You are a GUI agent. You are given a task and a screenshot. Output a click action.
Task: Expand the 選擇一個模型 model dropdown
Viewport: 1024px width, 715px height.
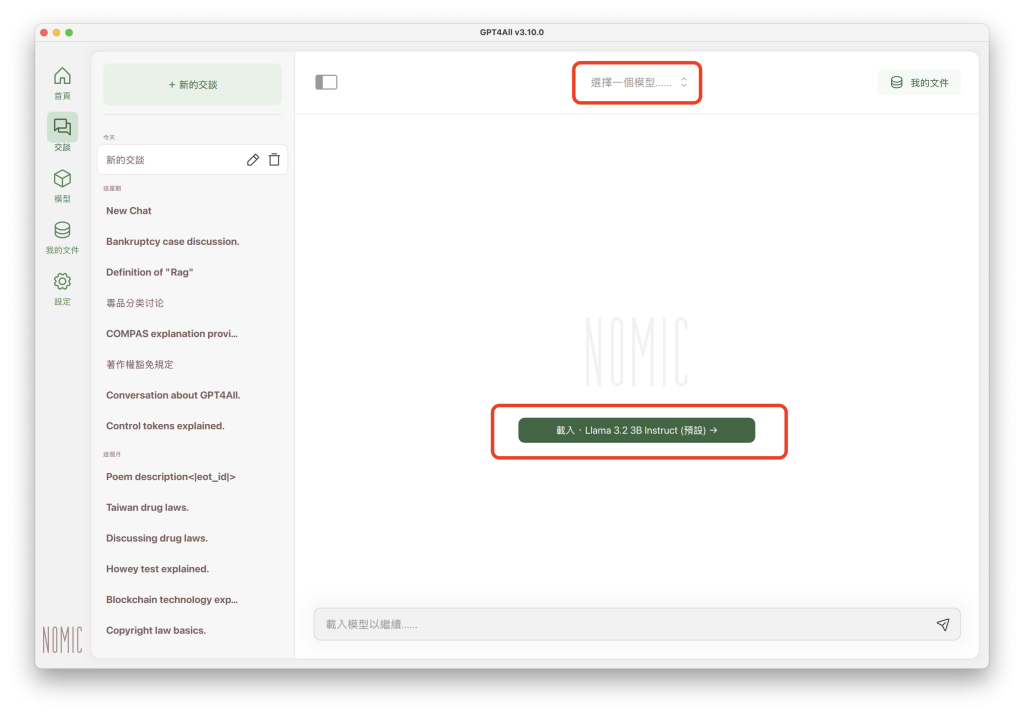coord(638,83)
